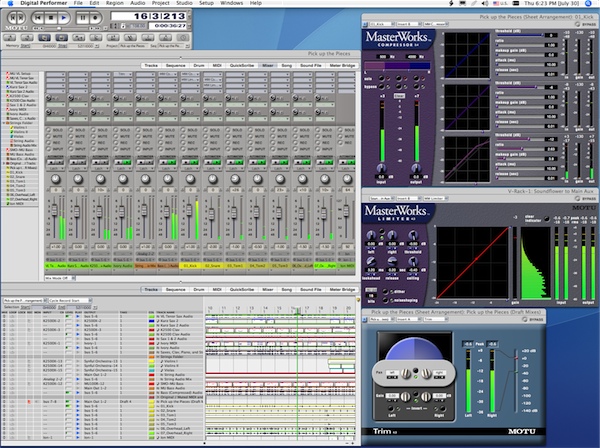
Task: Click the first band's threshold slider in the Compressor
Action: pyautogui.click(x=519, y=35)
